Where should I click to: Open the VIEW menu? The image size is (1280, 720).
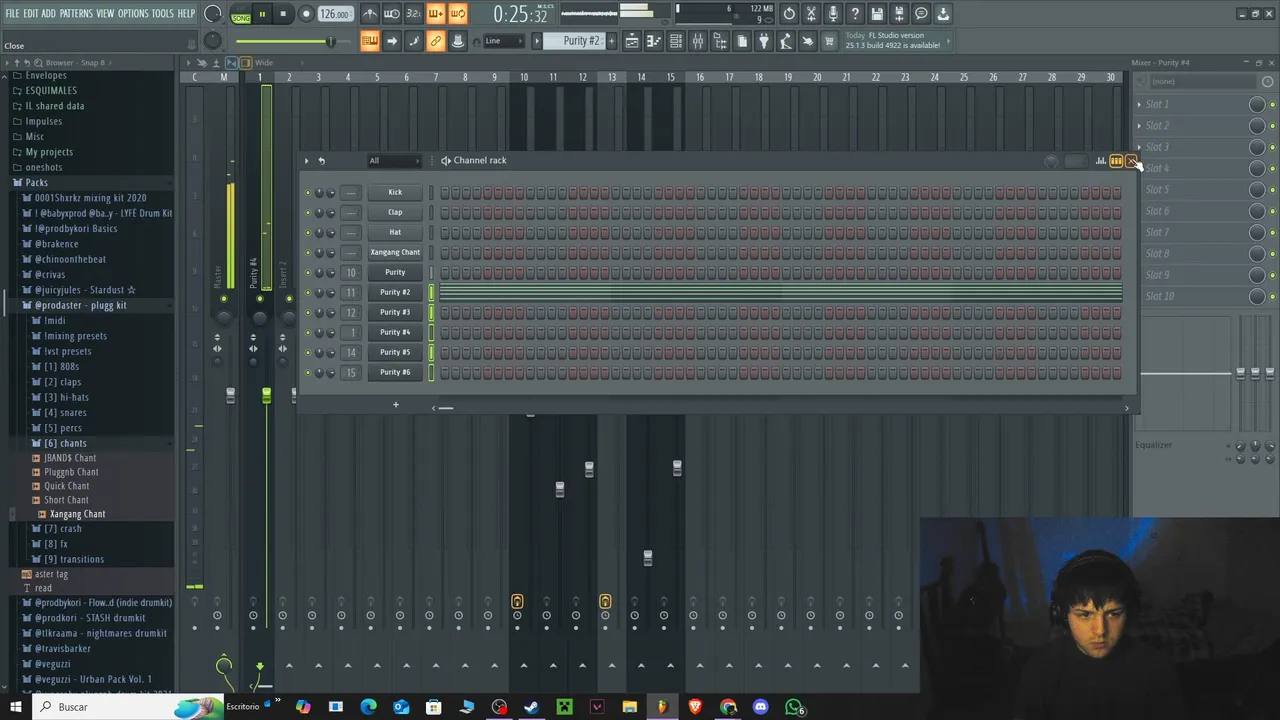click(105, 14)
